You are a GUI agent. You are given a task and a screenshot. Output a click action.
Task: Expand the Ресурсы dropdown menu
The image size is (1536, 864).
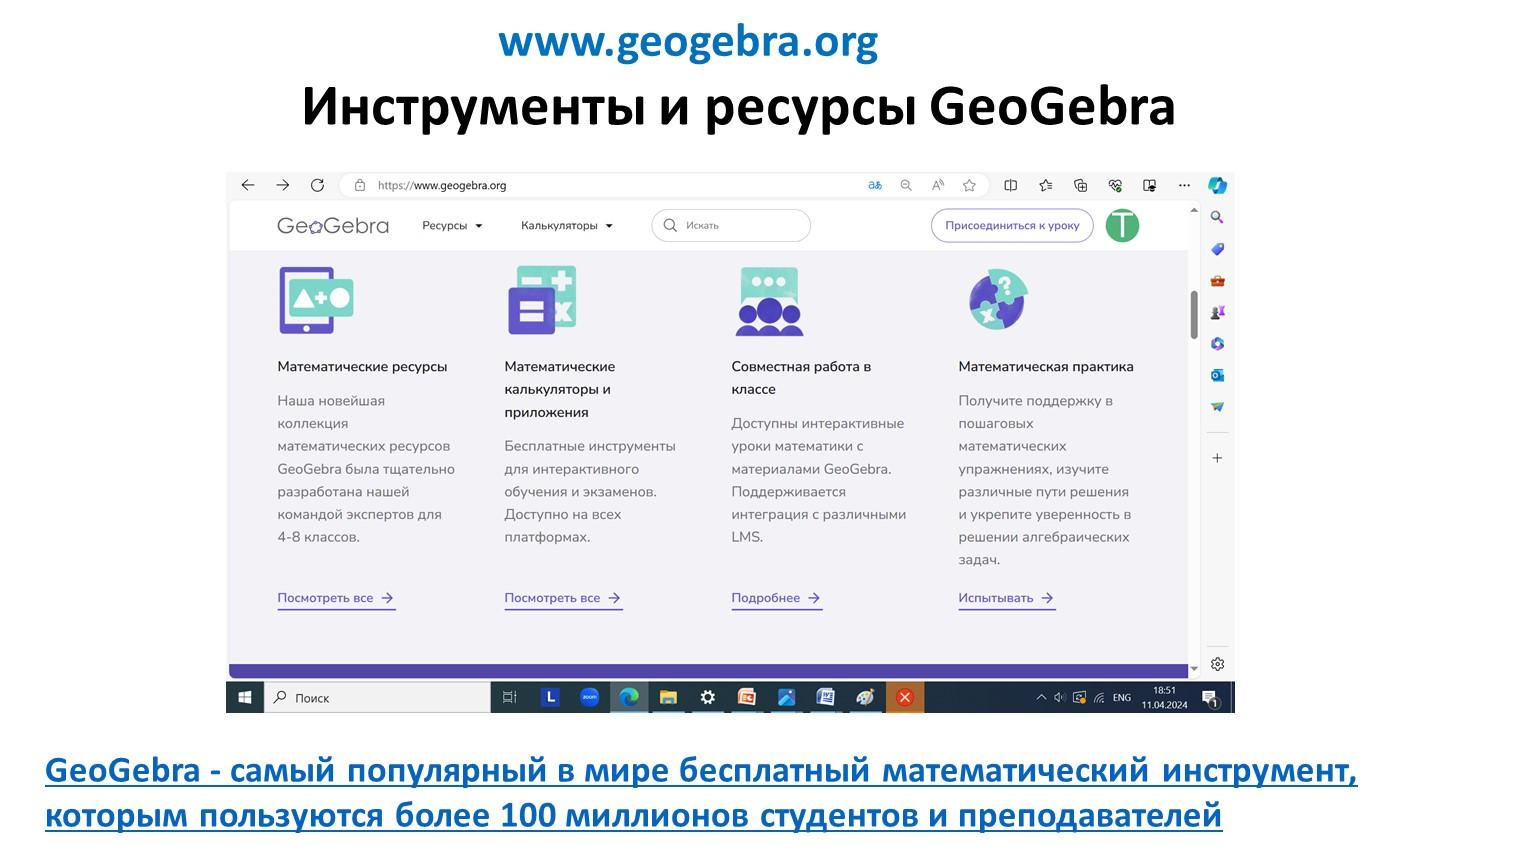click(x=452, y=226)
